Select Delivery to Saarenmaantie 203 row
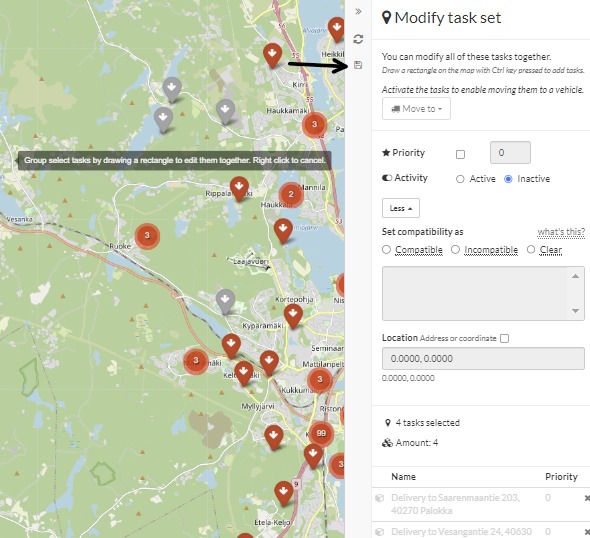Viewport: 590px width, 538px height. click(481, 504)
